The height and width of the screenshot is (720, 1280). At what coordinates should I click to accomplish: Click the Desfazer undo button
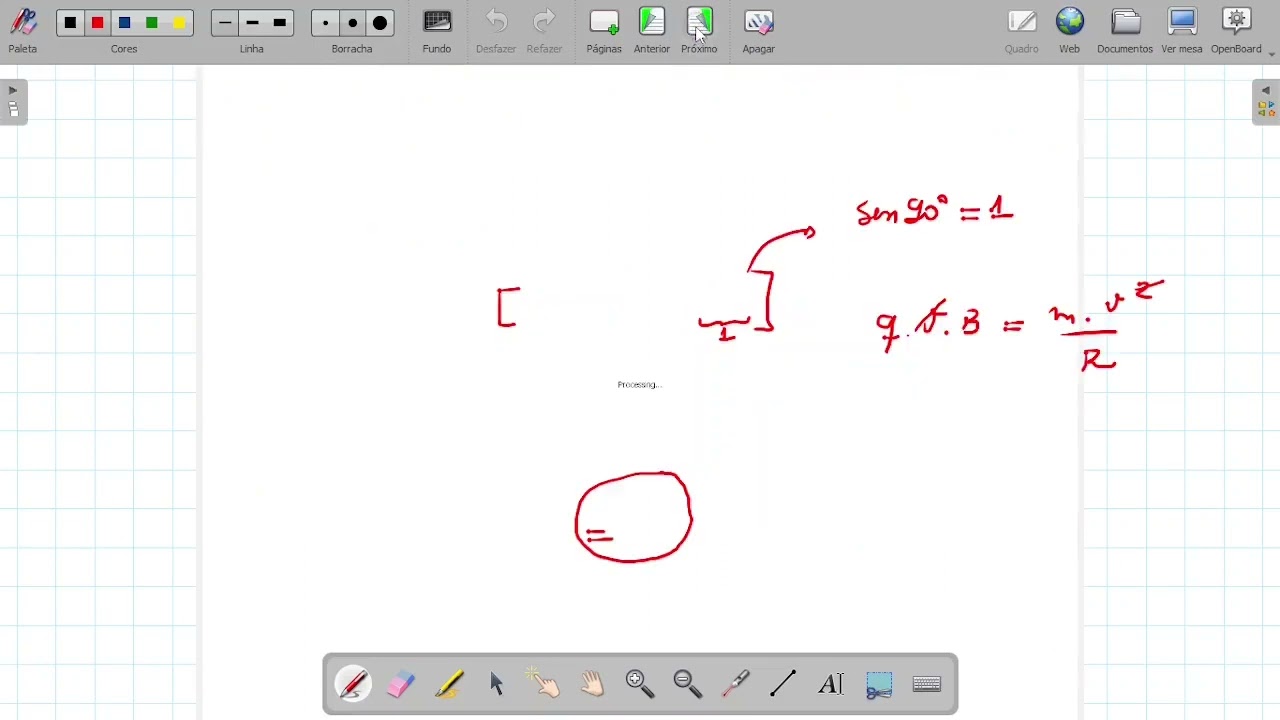[x=496, y=30]
